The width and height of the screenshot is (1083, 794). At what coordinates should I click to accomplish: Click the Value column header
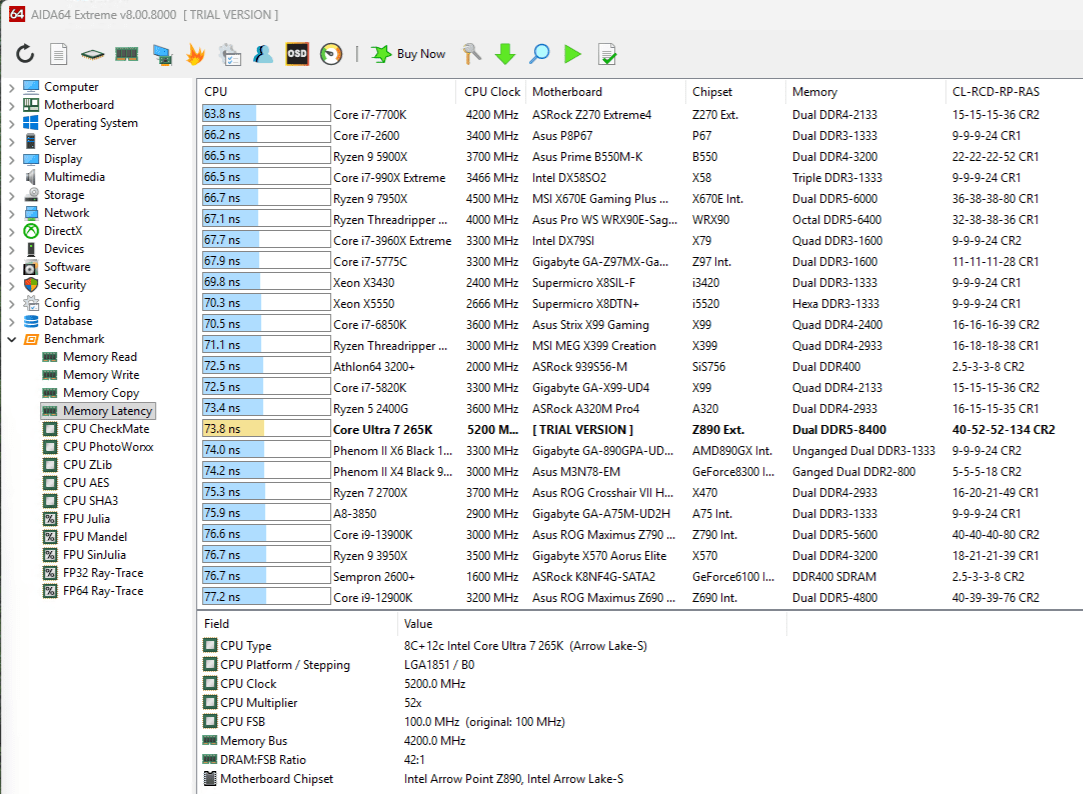tap(592, 624)
